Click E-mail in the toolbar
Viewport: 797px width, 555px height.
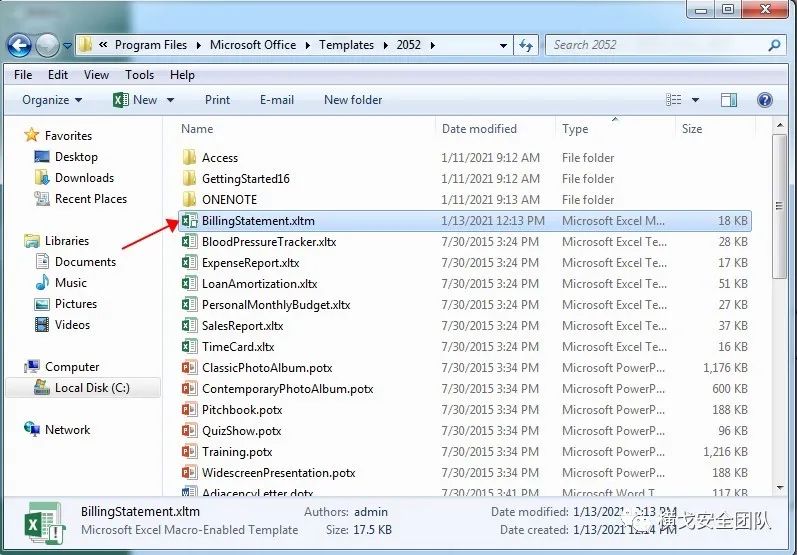[x=277, y=100]
